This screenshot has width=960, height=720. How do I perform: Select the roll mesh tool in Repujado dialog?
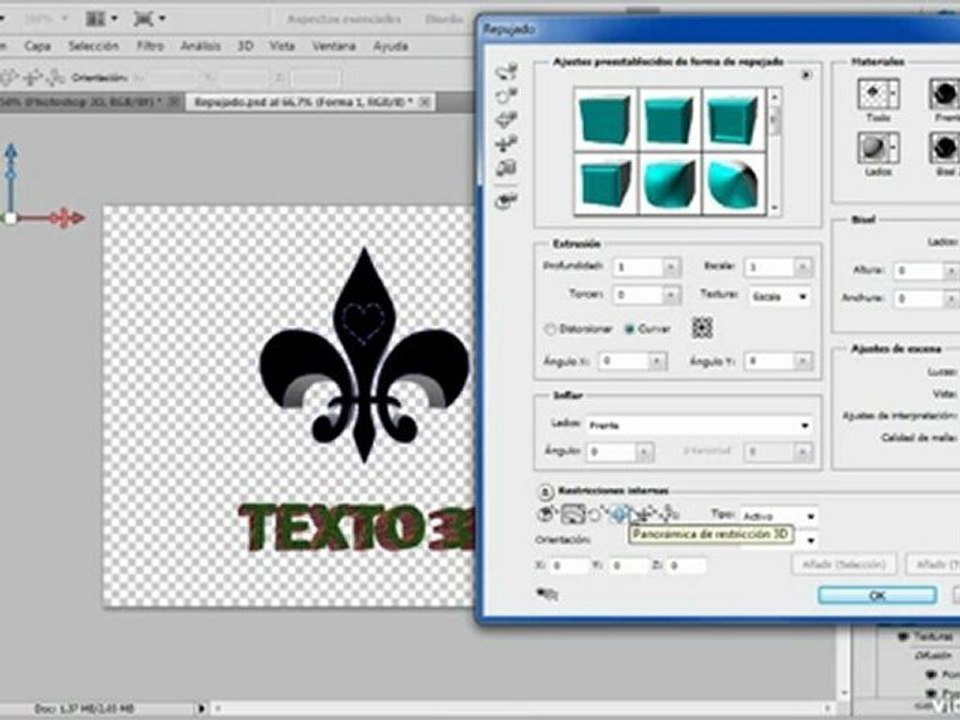click(506, 96)
